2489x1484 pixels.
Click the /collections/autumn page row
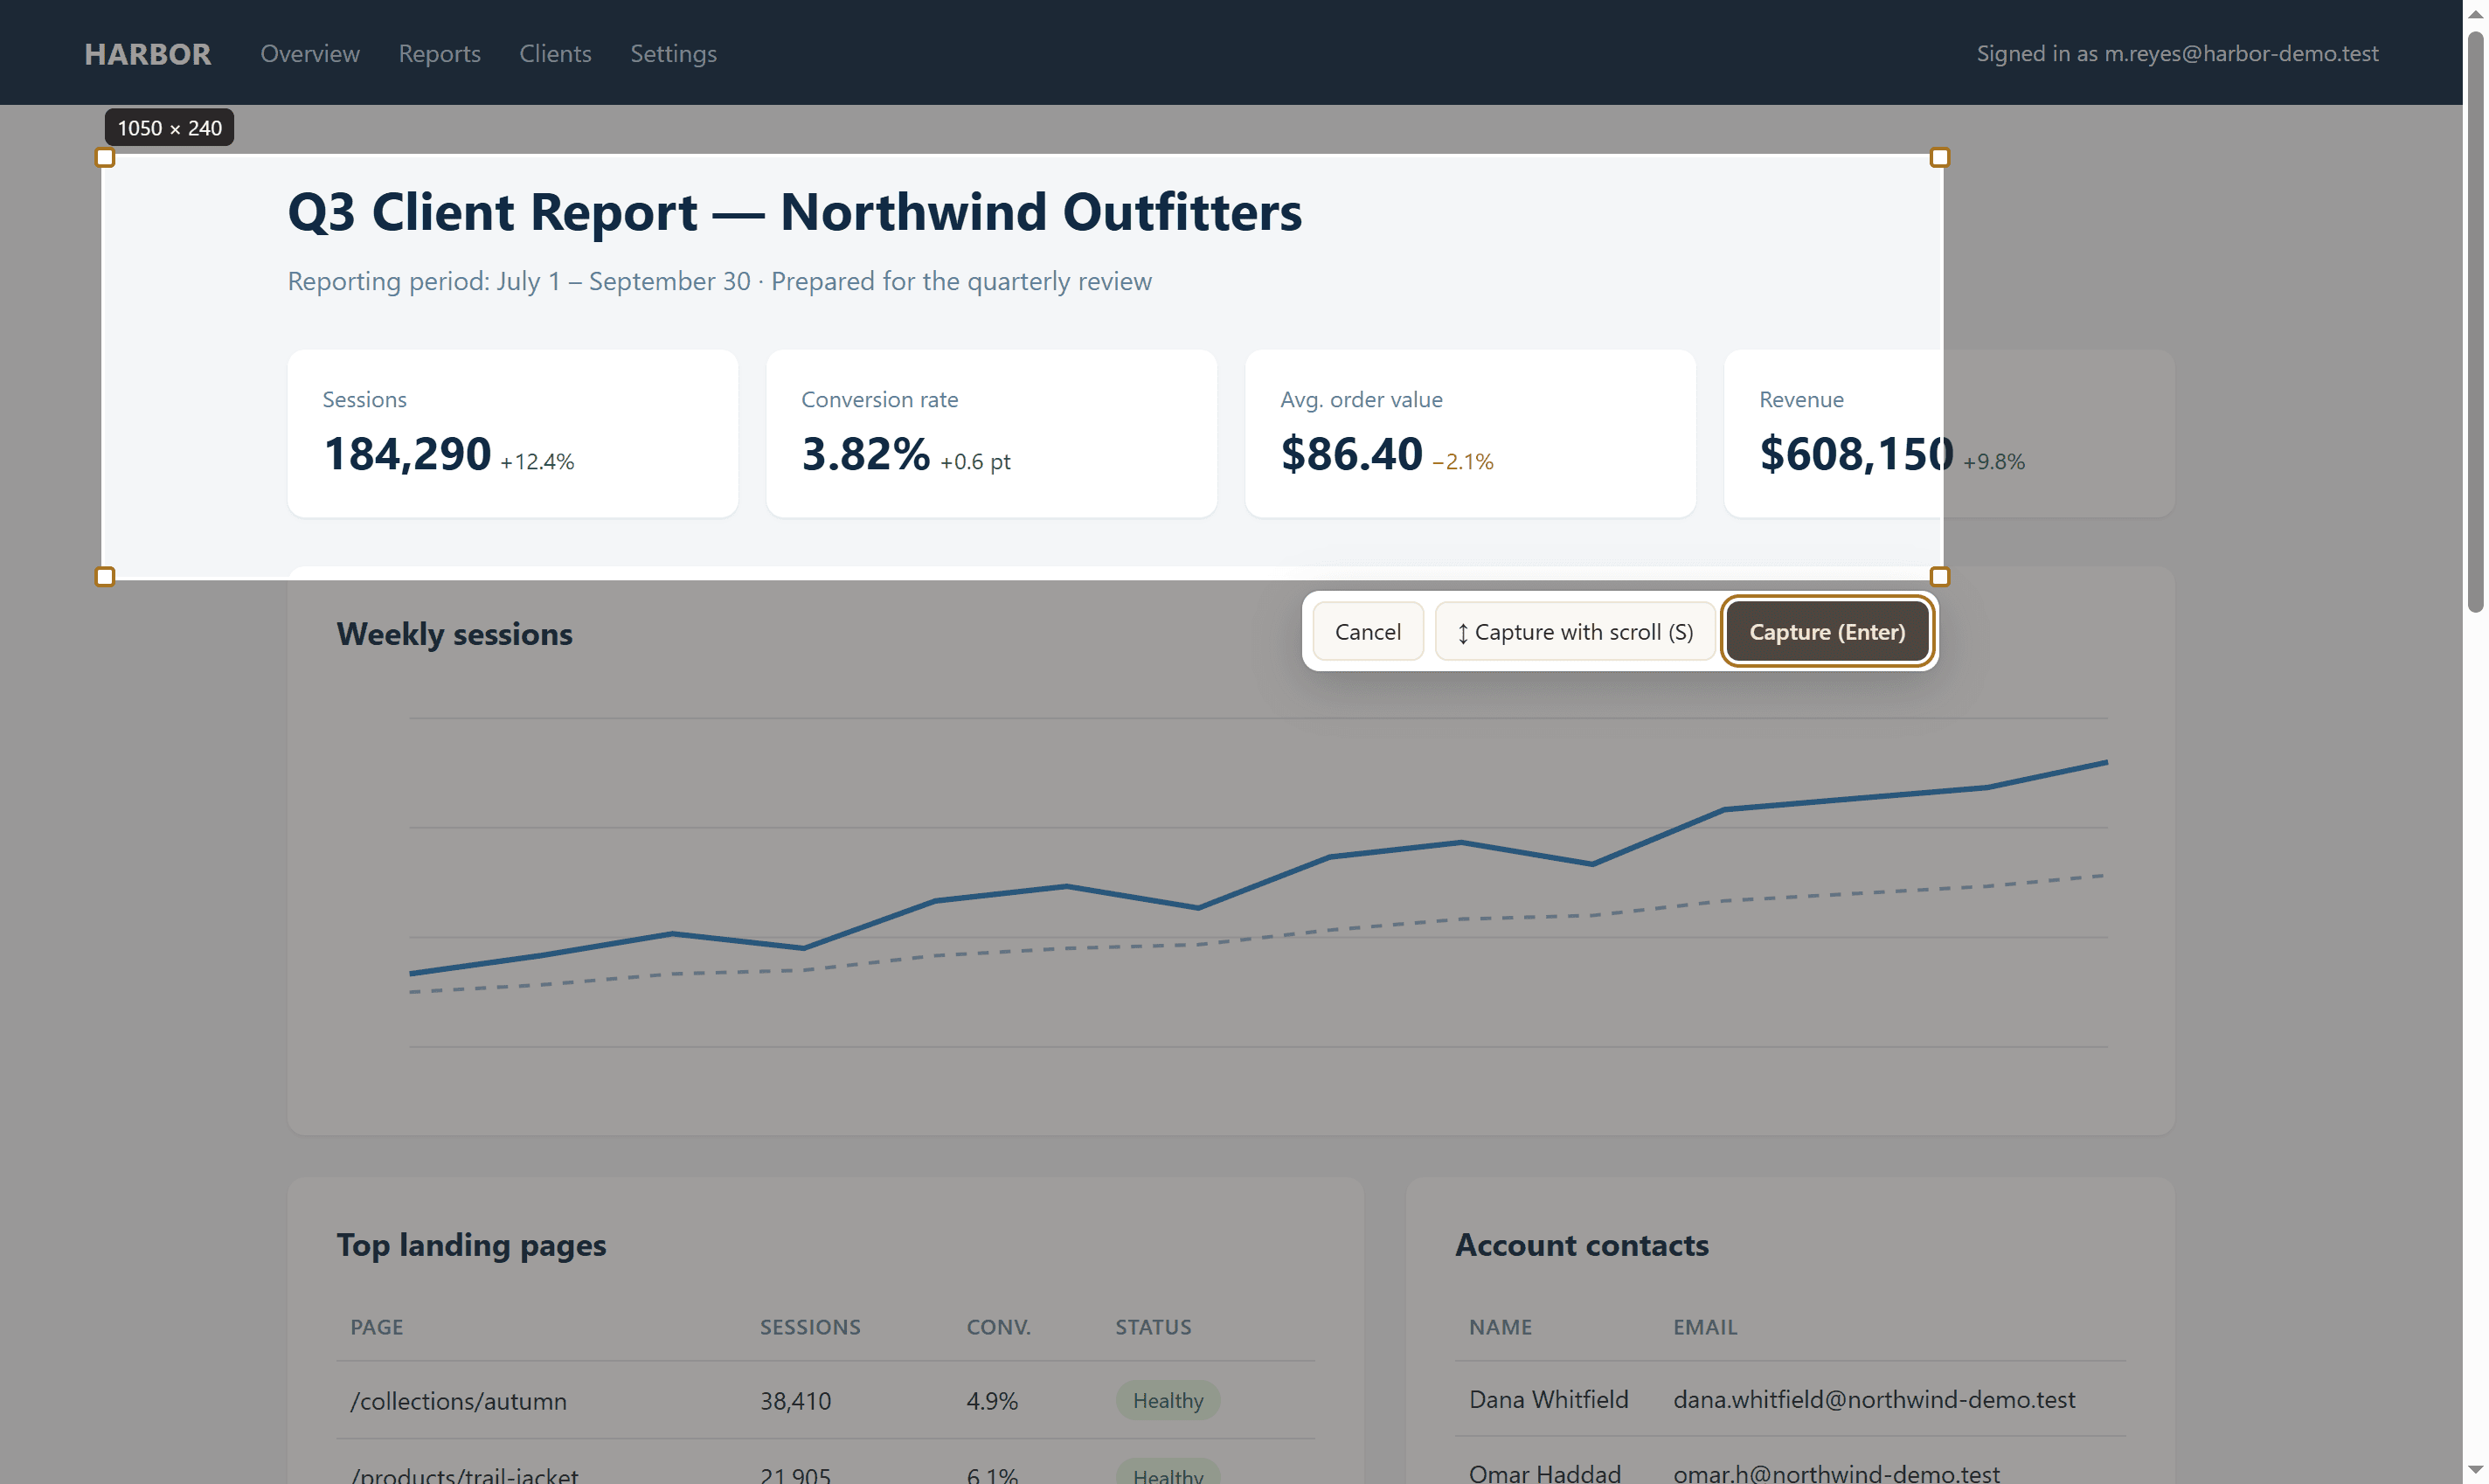tap(825, 1400)
